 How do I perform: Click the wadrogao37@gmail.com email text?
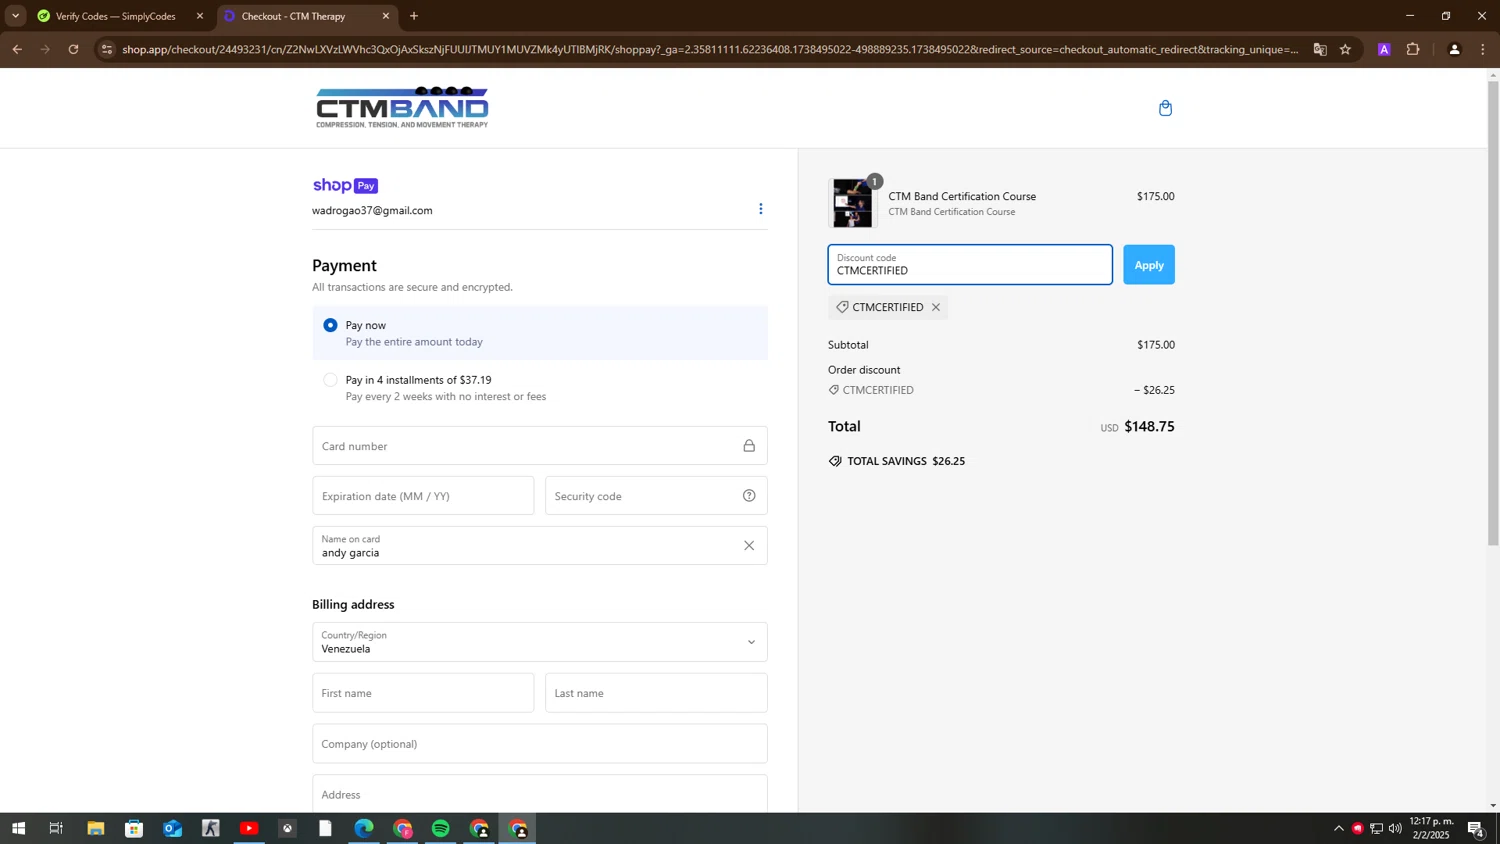(372, 211)
